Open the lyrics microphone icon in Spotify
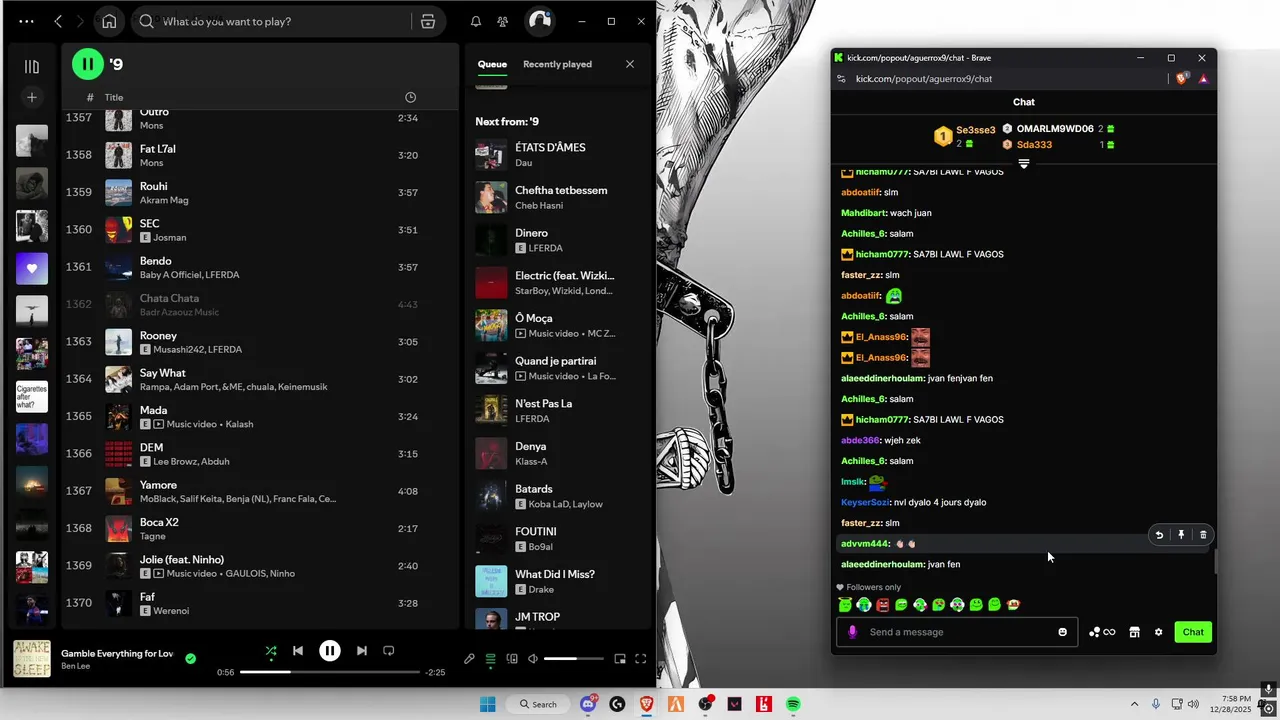 point(469,659)
